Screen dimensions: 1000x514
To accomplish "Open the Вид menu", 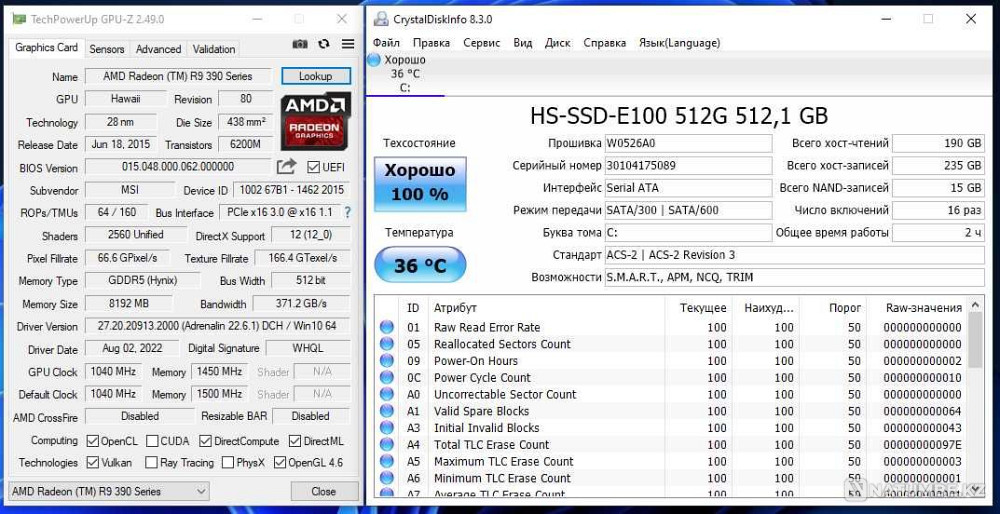I will 522,43.
